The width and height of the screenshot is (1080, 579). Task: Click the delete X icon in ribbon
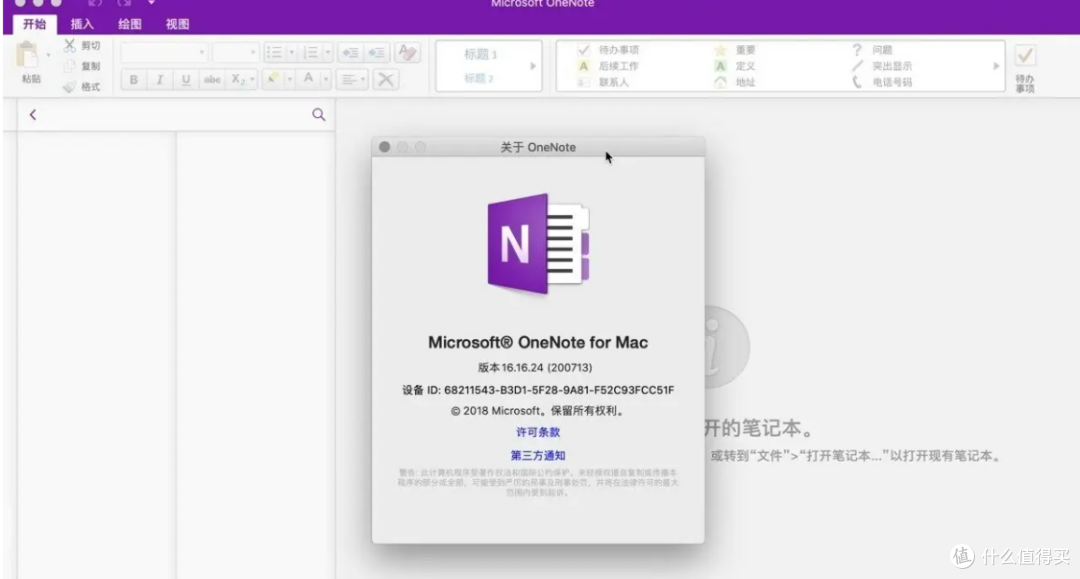[386, 79]
